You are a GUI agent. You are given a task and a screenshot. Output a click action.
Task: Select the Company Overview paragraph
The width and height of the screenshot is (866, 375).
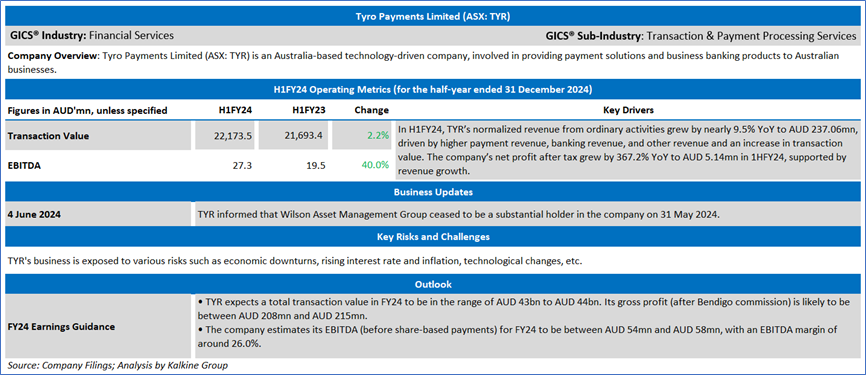(424, 63)
